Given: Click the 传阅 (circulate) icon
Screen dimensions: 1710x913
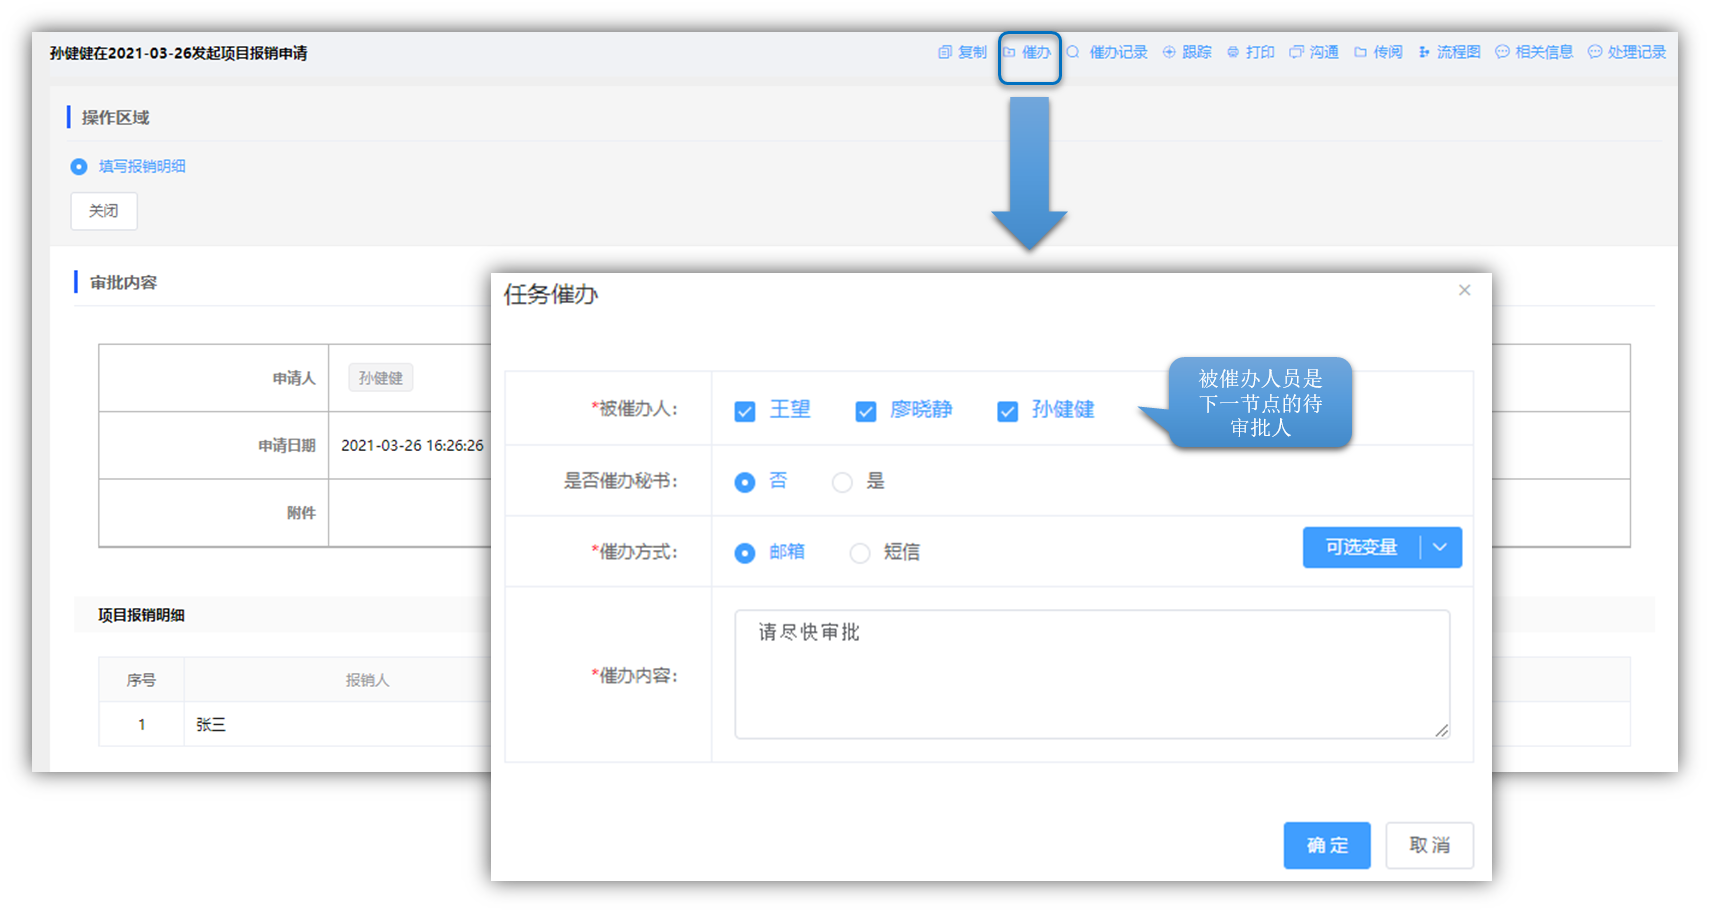Looking at the screenshot, I should click(x=1361, y=52).
